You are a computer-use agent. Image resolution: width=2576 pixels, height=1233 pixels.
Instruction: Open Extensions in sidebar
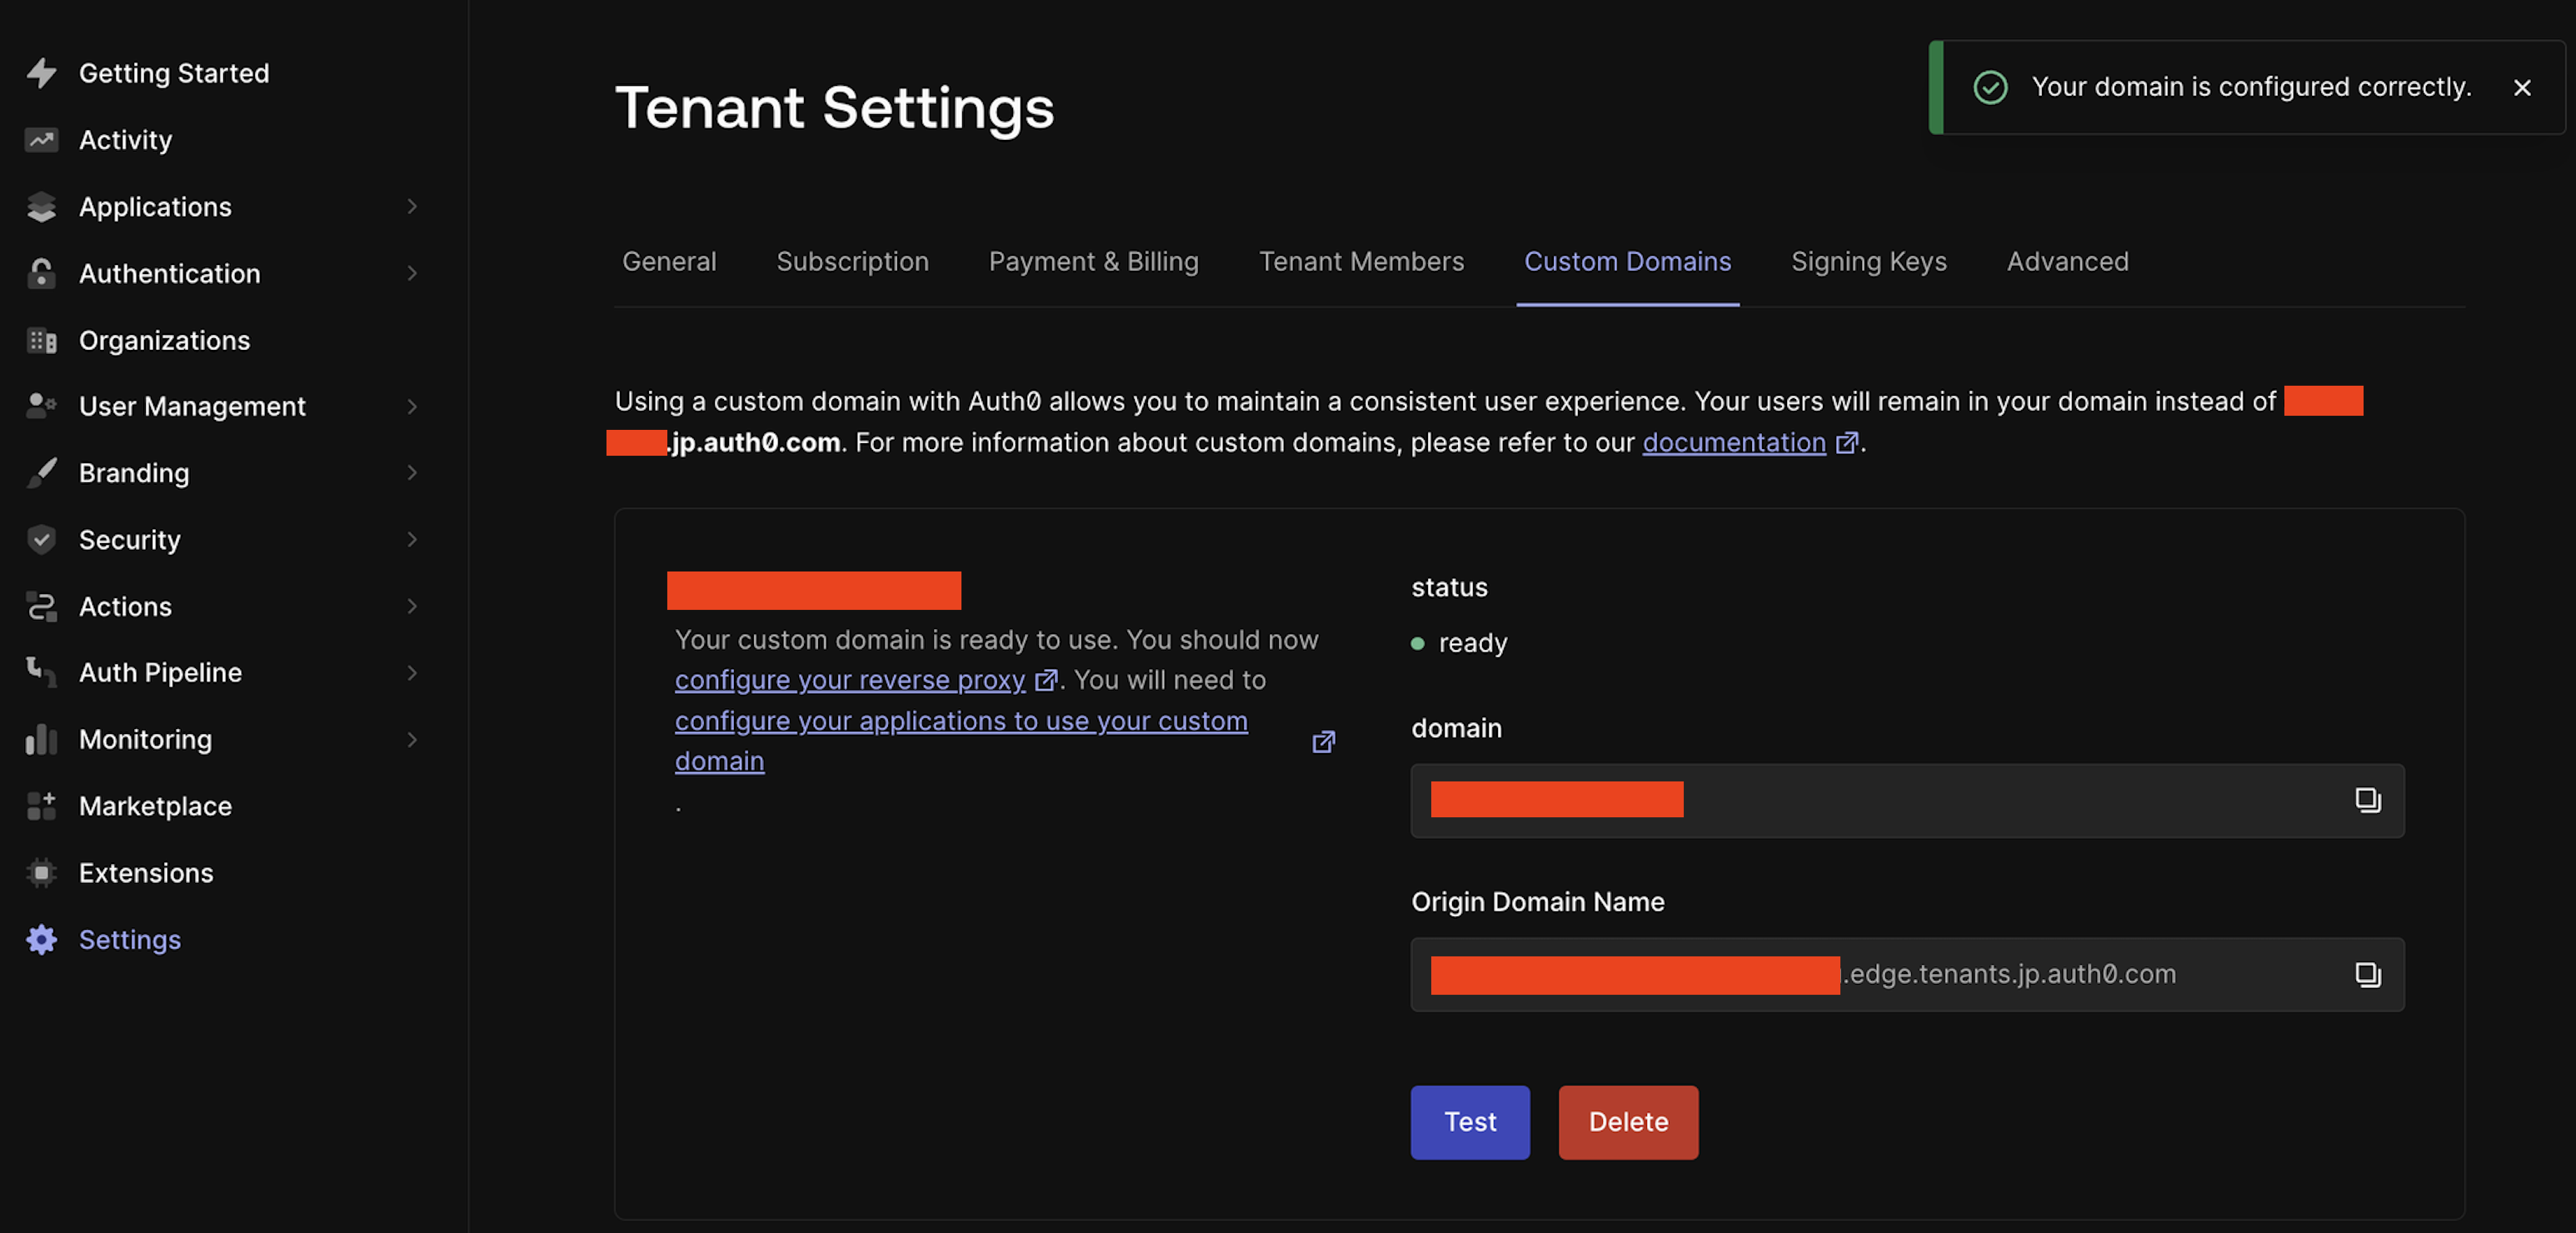(146, 873)
